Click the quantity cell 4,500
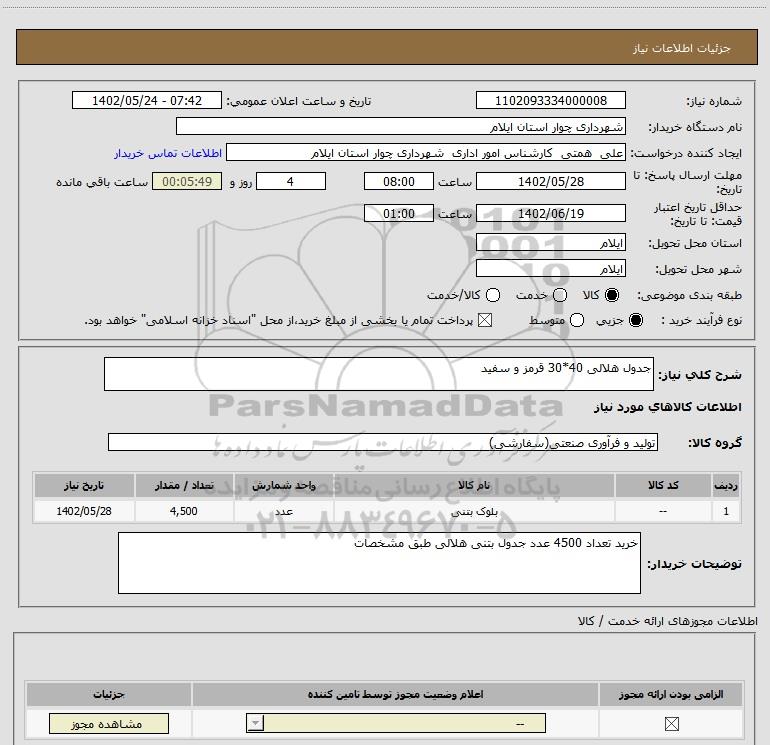The width and height of the screenshot is (770, 745). [184, 511]
